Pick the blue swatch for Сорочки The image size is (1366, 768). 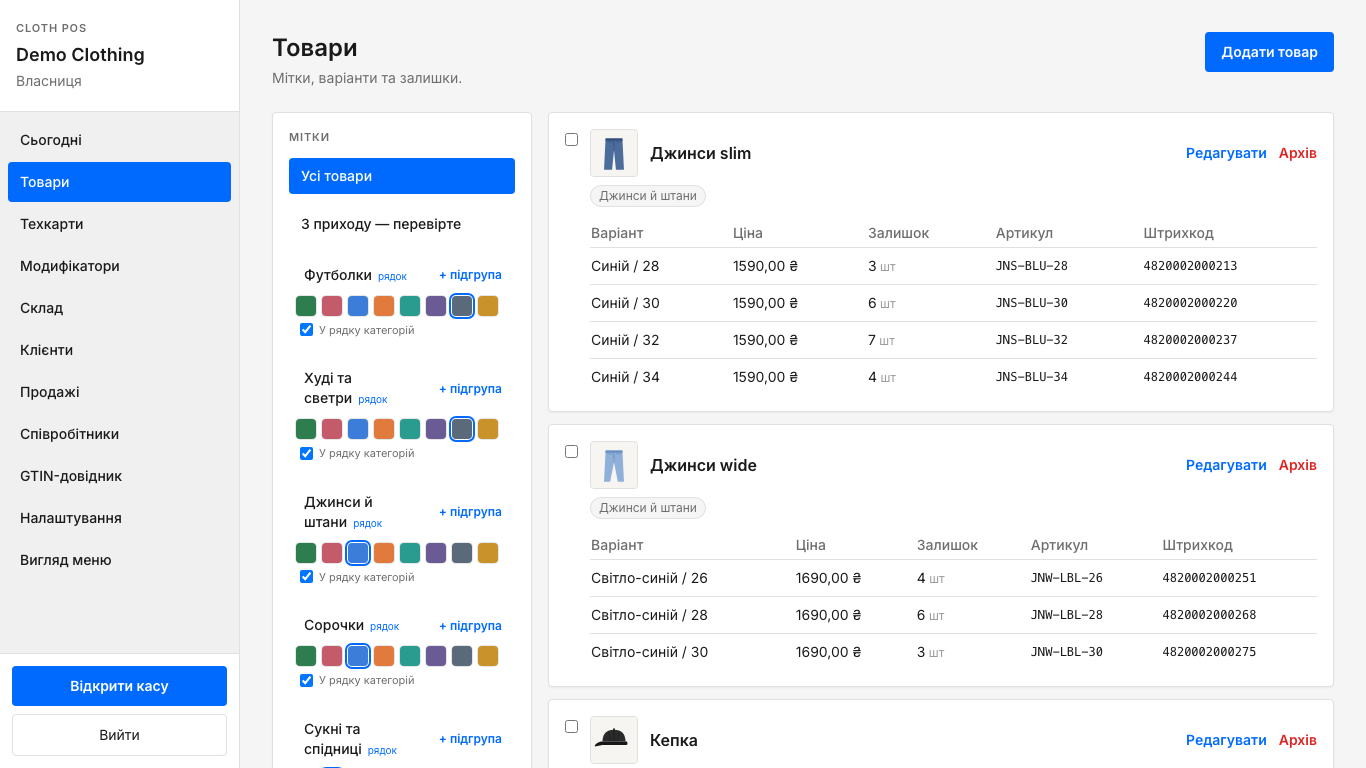tap(358, 656)
